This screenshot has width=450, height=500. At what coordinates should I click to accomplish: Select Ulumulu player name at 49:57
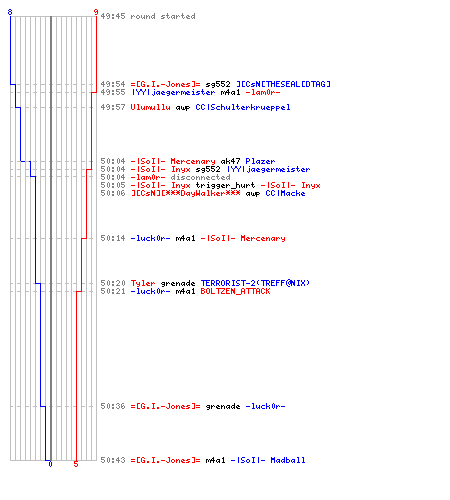[150, 107]
